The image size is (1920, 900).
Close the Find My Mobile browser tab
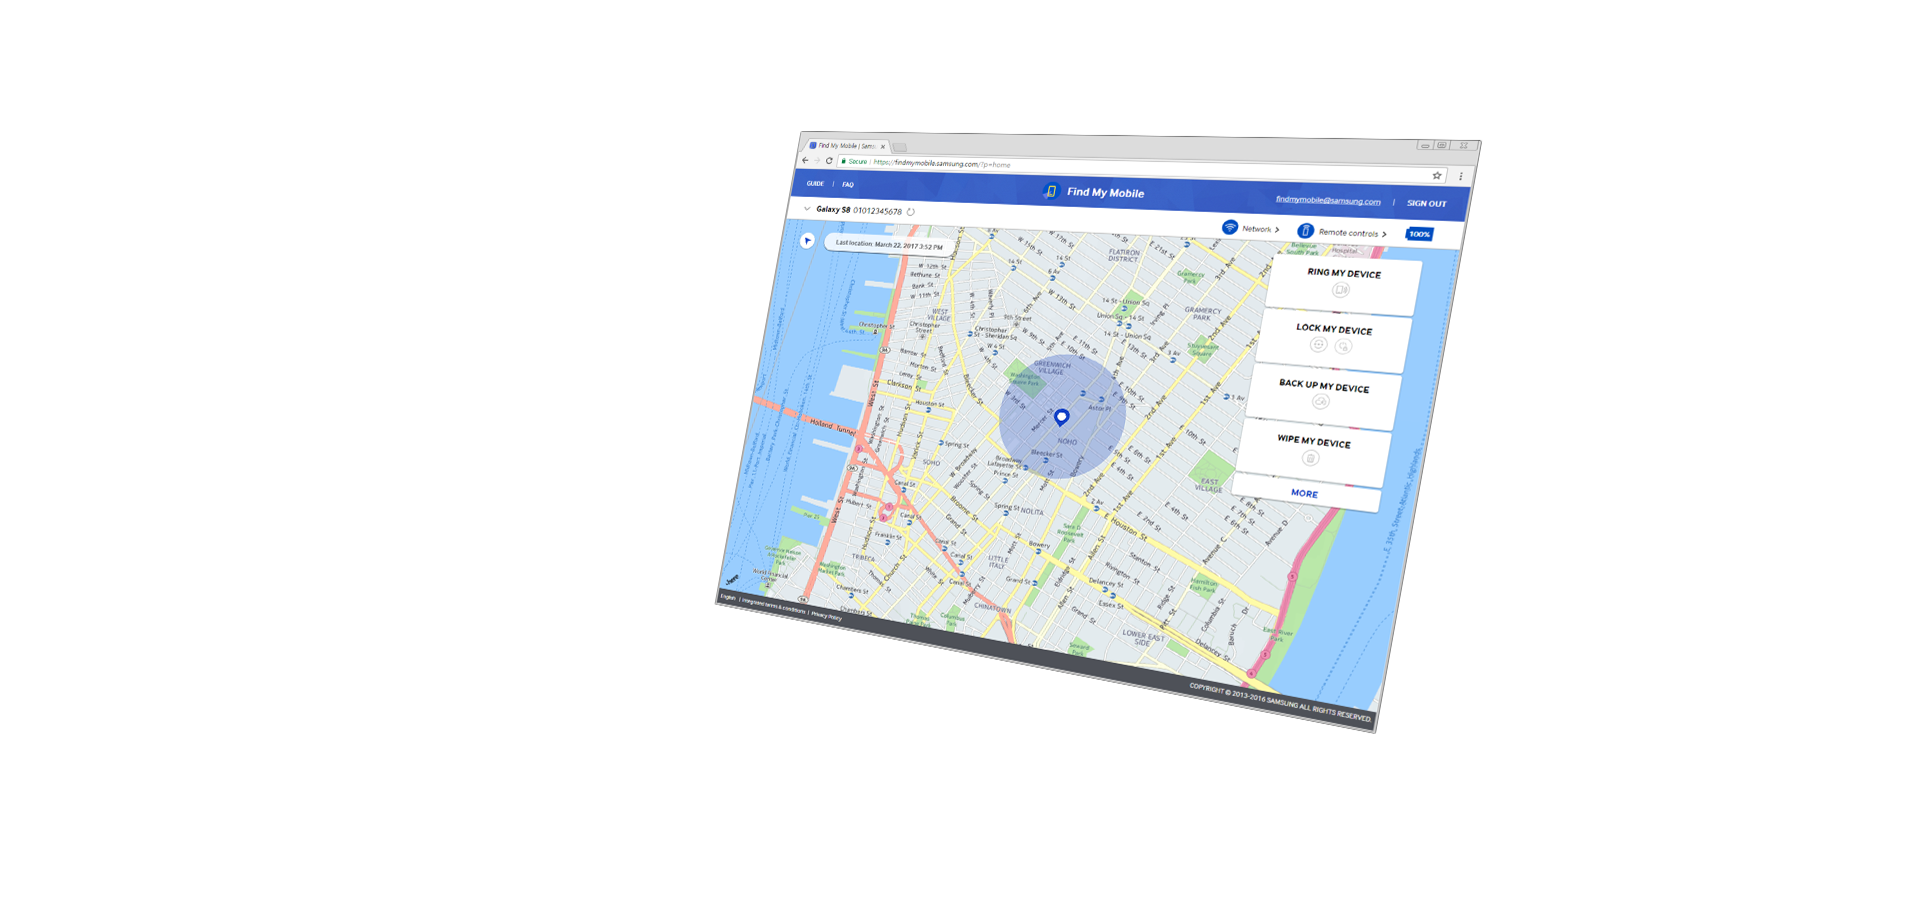pyautogui.click(x=883, y=147)
